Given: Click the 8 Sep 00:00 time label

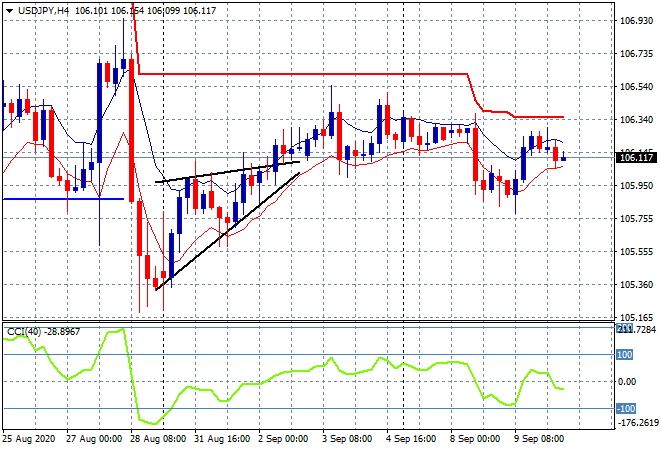Looking at the screenshot, I should tap(475, 439).
